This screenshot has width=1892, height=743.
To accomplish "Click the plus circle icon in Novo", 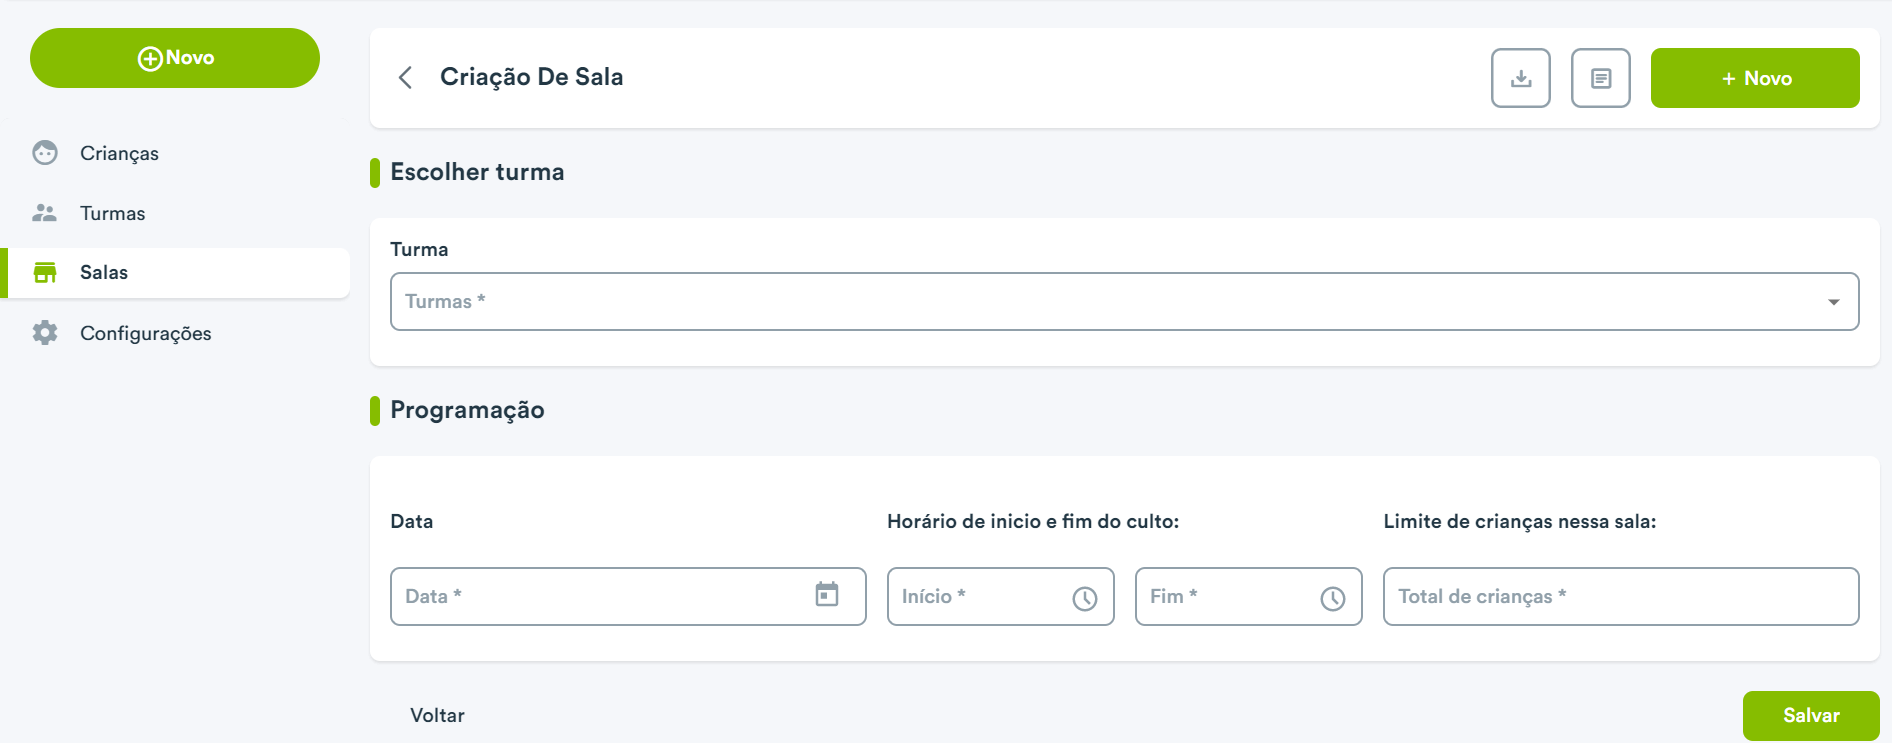I will (x=150, y=59).
